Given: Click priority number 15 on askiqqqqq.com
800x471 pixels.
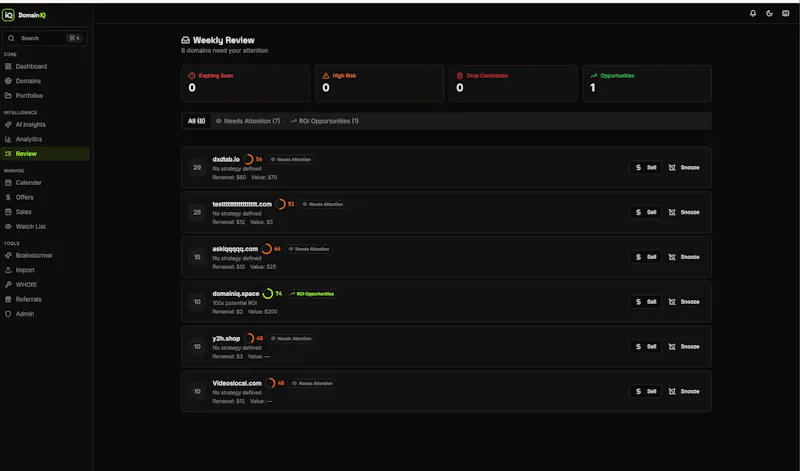Looking at the screenshot, I should click(x=197, y=257).
